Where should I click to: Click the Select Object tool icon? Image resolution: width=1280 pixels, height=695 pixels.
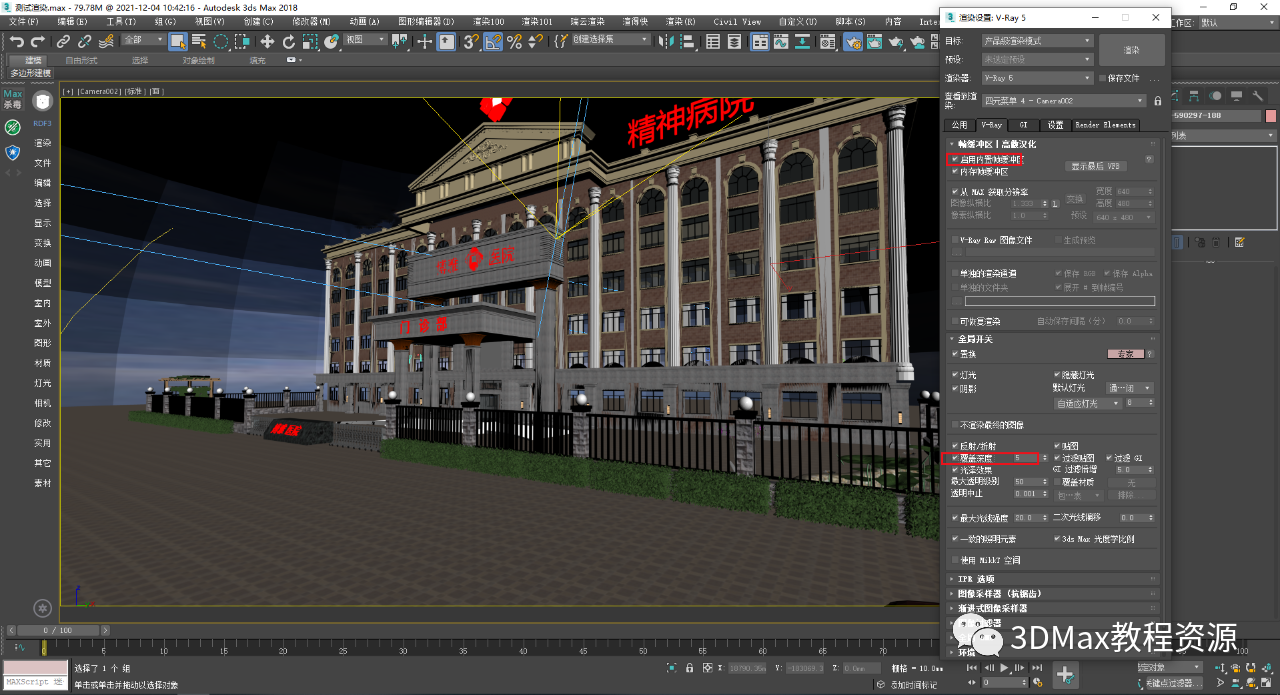pyautogui.click(x=178, y=41)
